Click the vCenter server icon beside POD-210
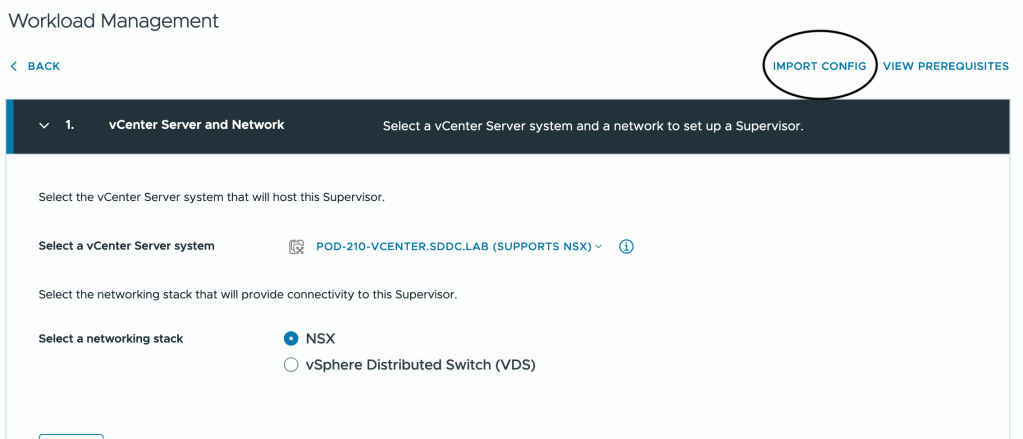The image size is (1023, 439). pyautogui.click(x=296, y=246)
